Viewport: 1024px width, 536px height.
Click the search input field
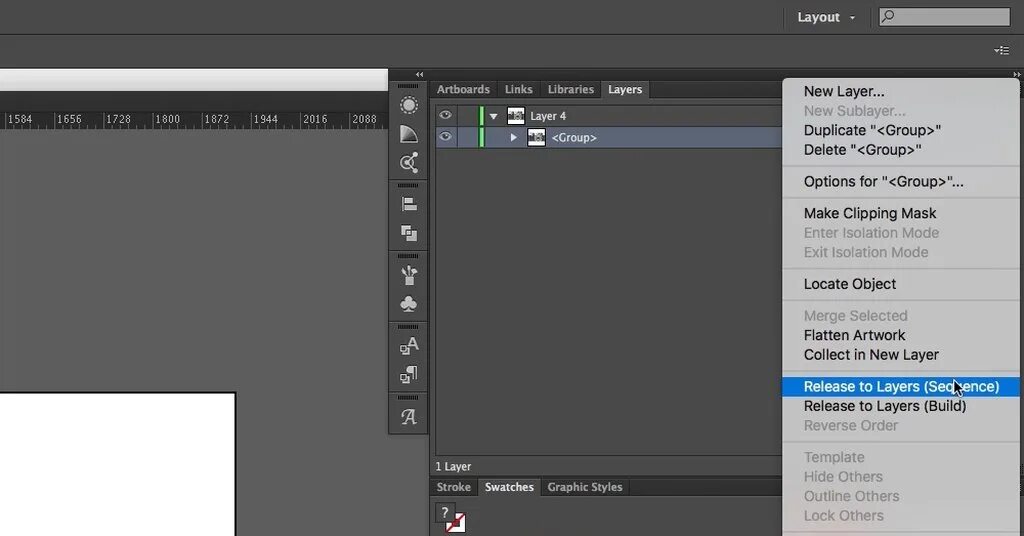pos(944,16)
